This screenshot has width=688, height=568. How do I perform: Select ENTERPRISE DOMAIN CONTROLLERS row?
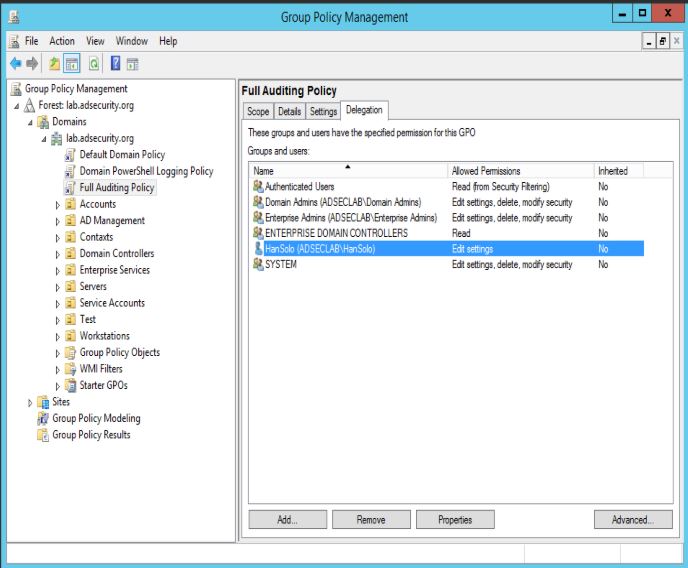pyautogui.click(x=447, y=233)
